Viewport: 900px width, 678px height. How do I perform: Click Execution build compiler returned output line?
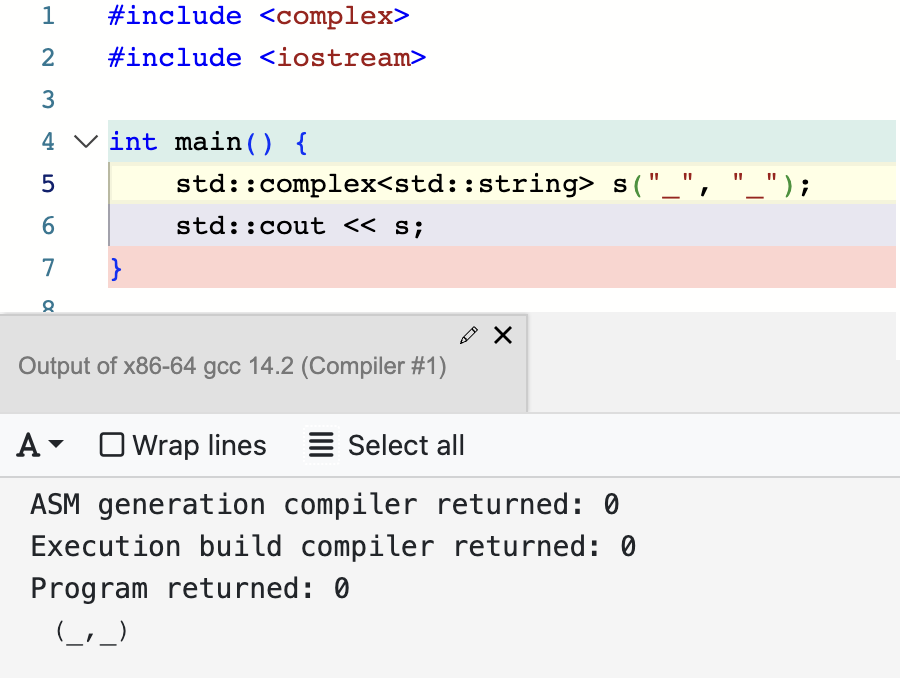tap(333, 547)
